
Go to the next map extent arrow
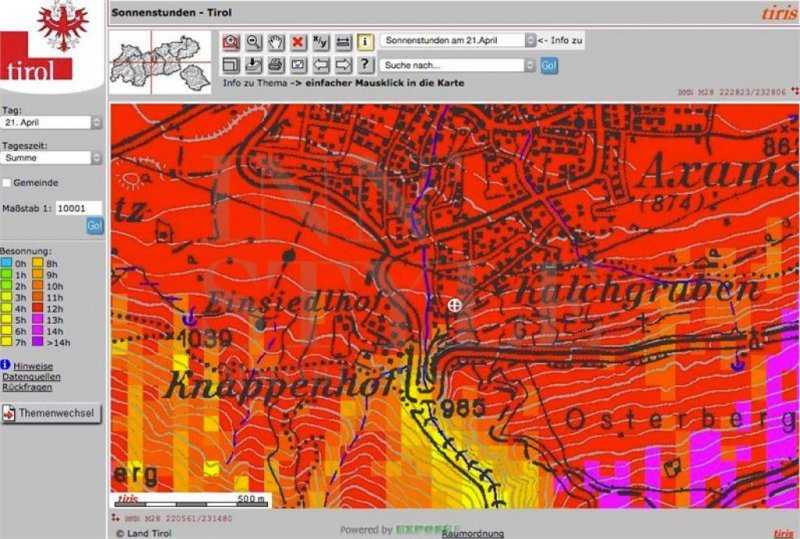click(342, 65)
